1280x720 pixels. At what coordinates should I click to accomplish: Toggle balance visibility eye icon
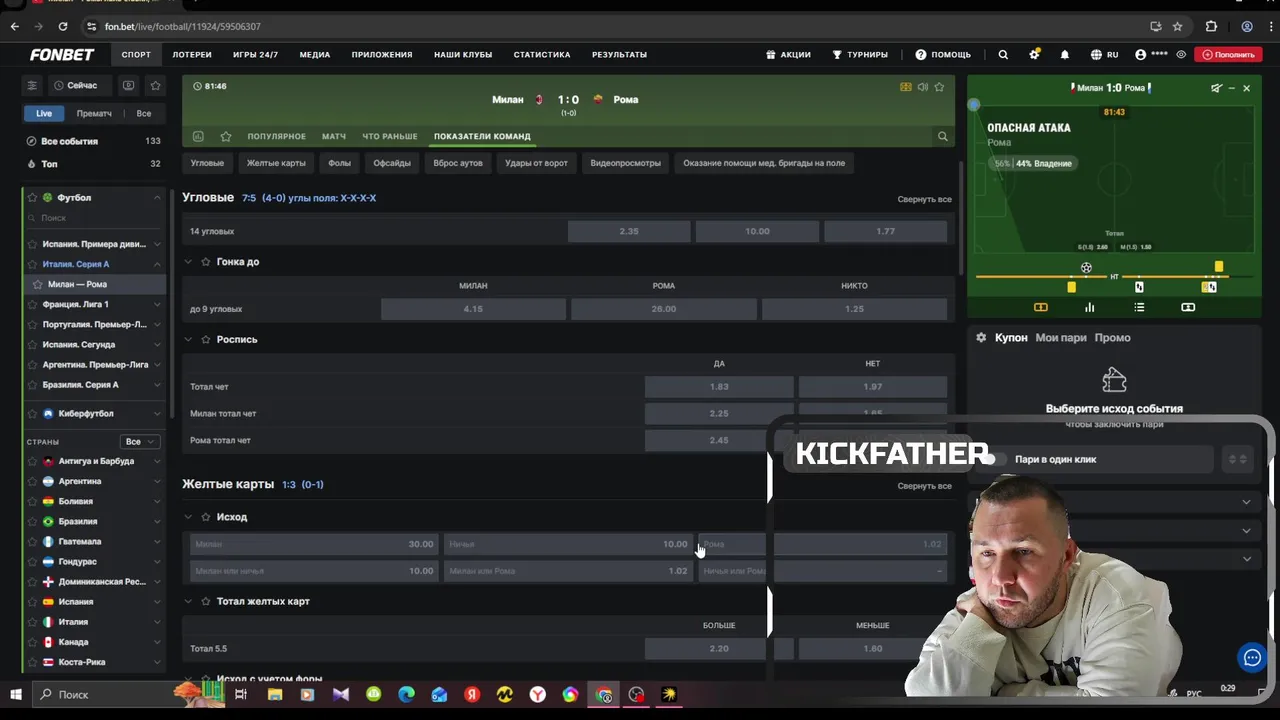click(1181, 55)
